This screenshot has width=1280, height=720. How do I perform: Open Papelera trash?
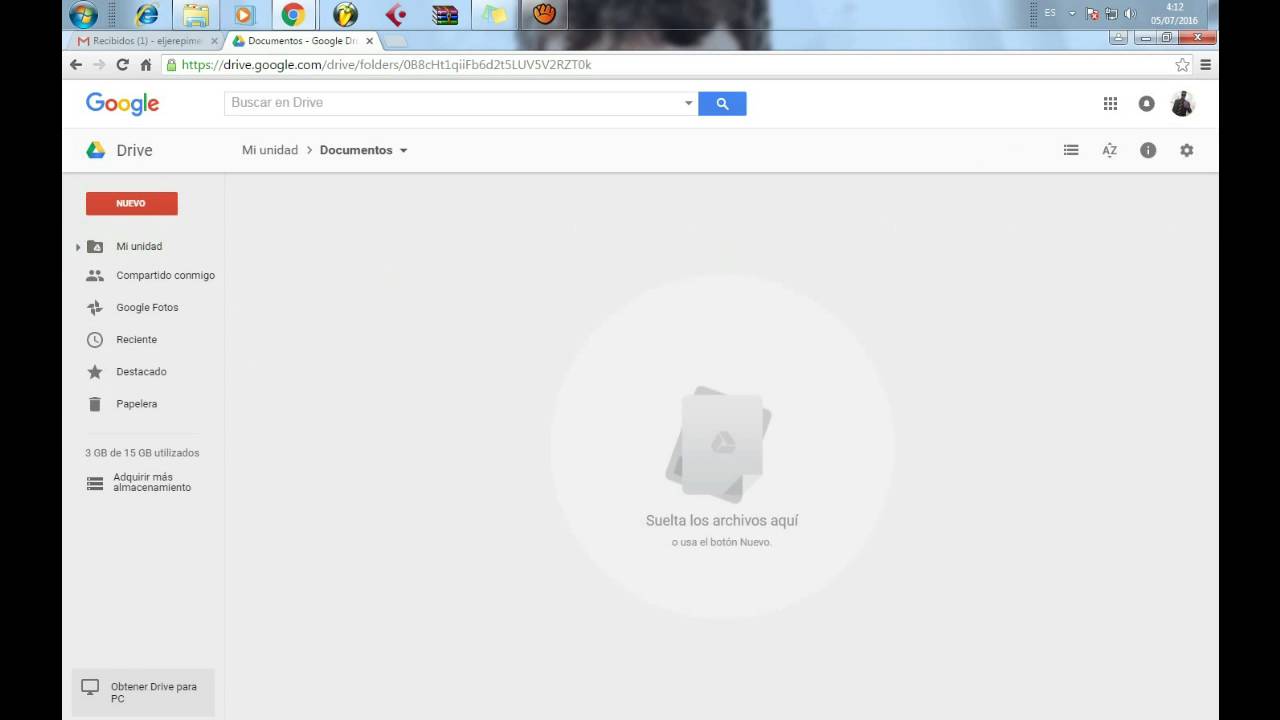click(x=136, y=404)
